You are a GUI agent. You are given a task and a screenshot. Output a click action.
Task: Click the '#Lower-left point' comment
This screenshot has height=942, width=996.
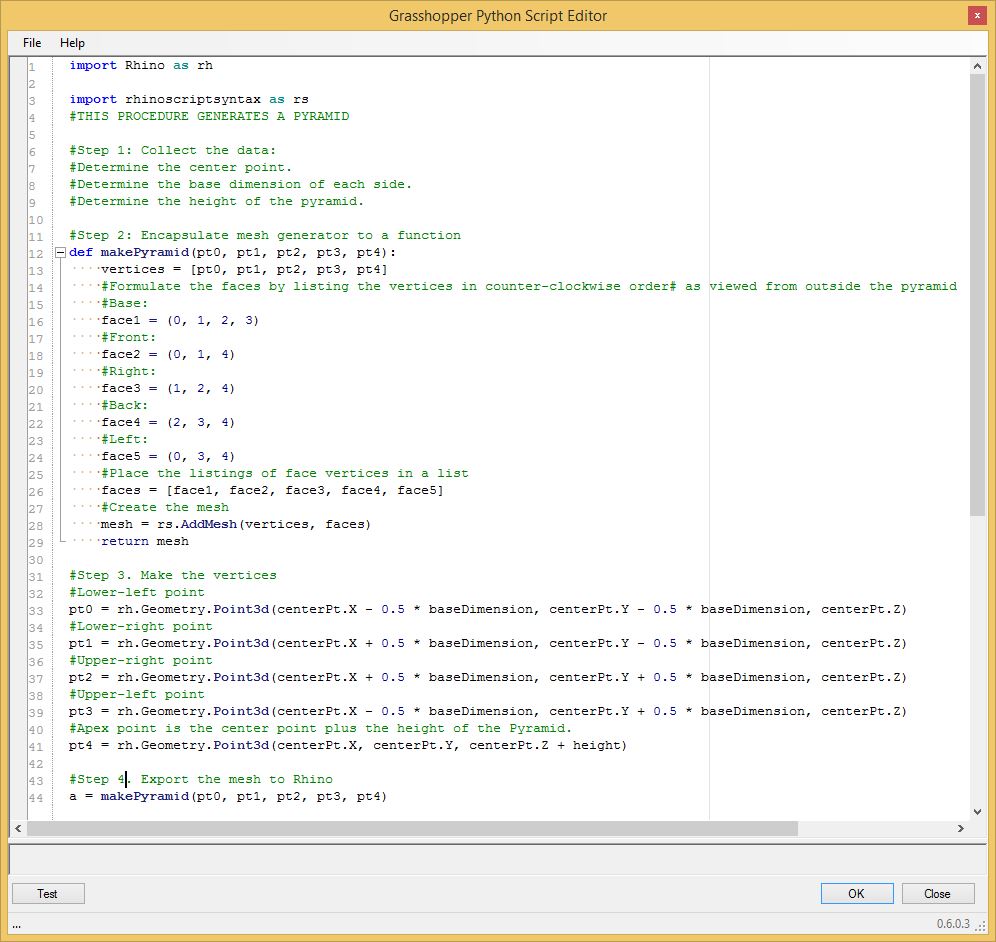[x=137, y=593]
